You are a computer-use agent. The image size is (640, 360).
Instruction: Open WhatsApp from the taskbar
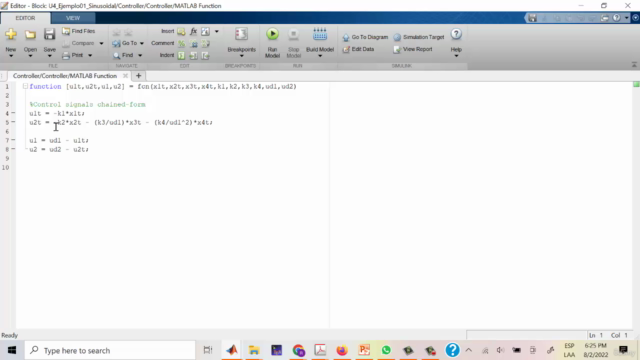(386, 350)
